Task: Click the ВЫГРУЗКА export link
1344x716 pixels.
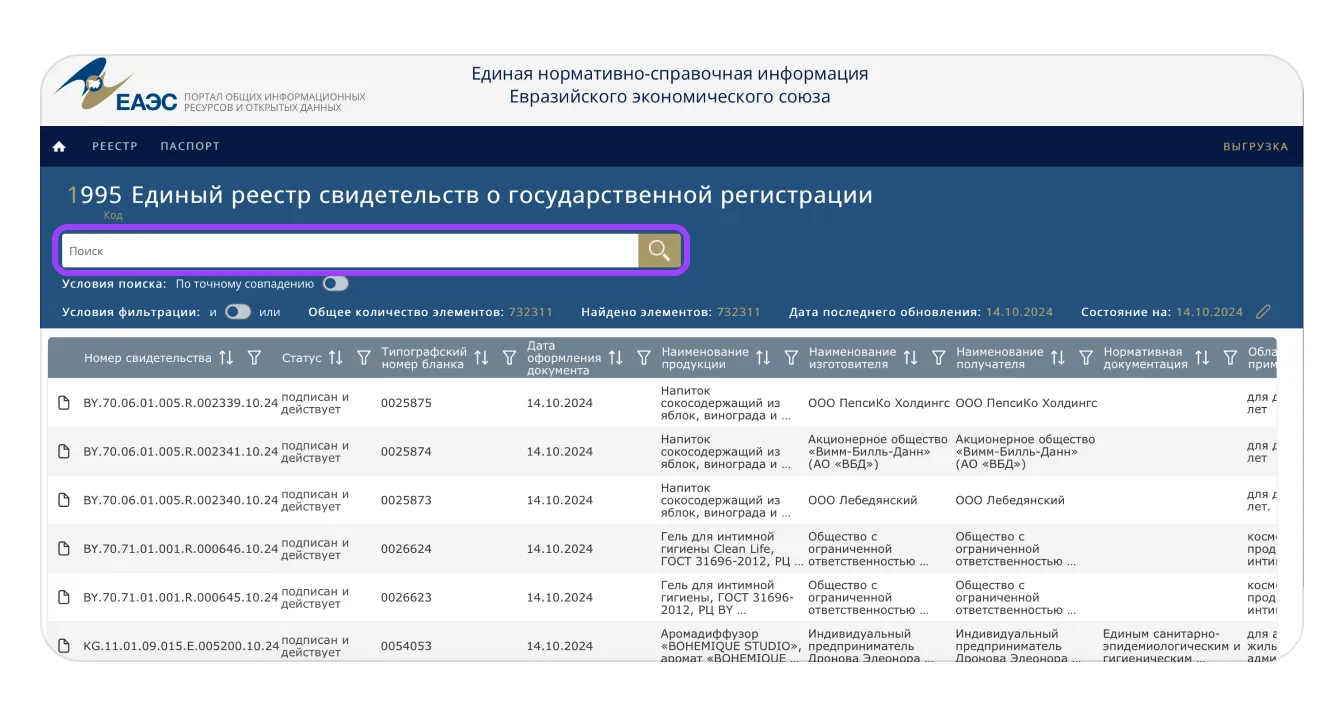Action: pyautogui.click(x=1255, y=147)
